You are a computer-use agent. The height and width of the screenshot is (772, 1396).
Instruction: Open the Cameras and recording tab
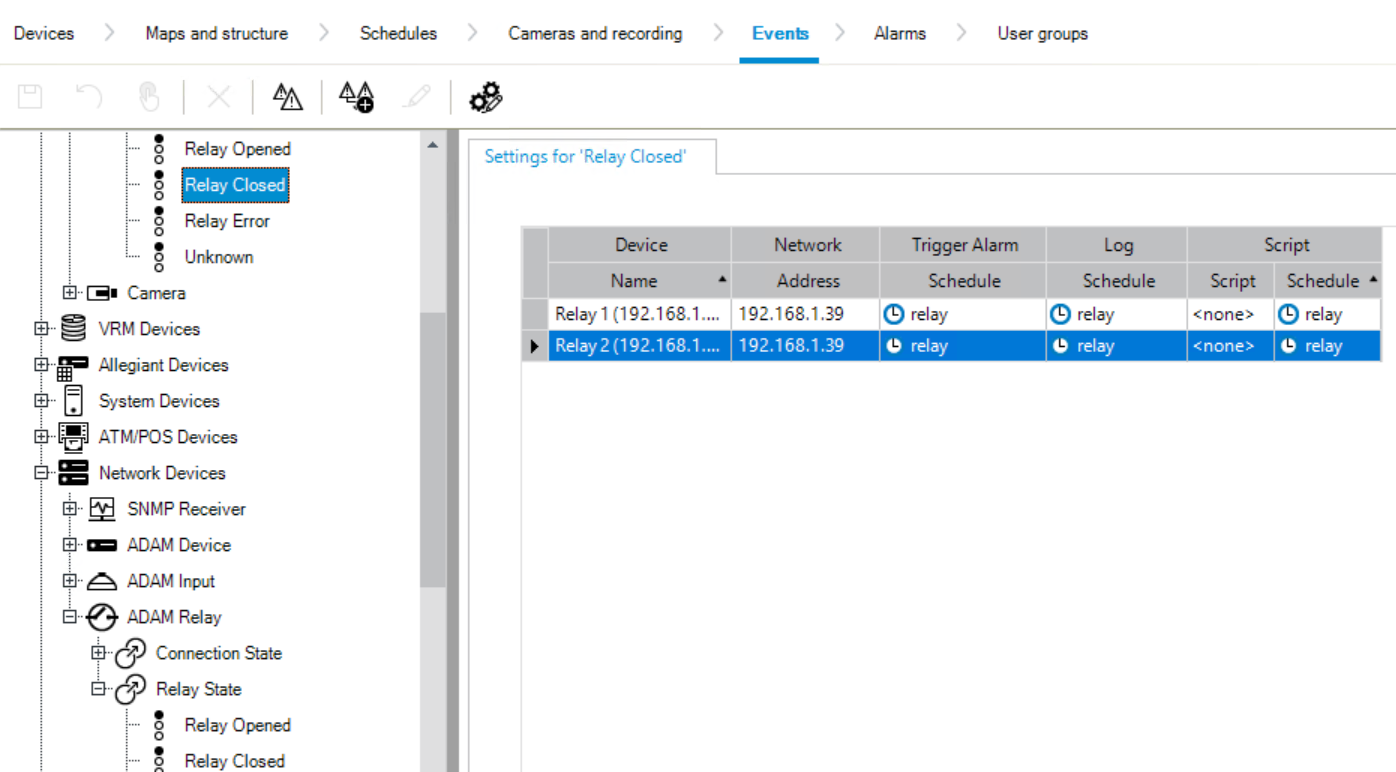595,33
